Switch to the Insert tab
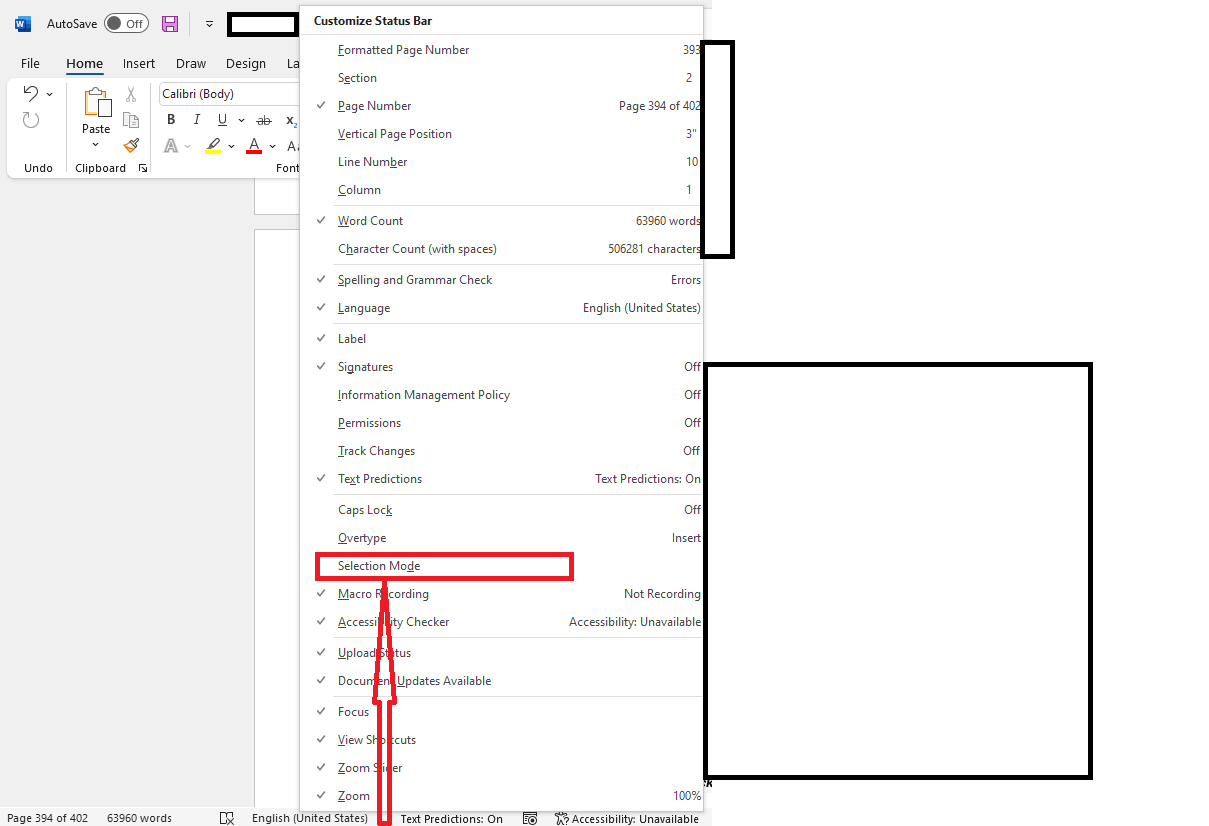 tap(139, 63)
